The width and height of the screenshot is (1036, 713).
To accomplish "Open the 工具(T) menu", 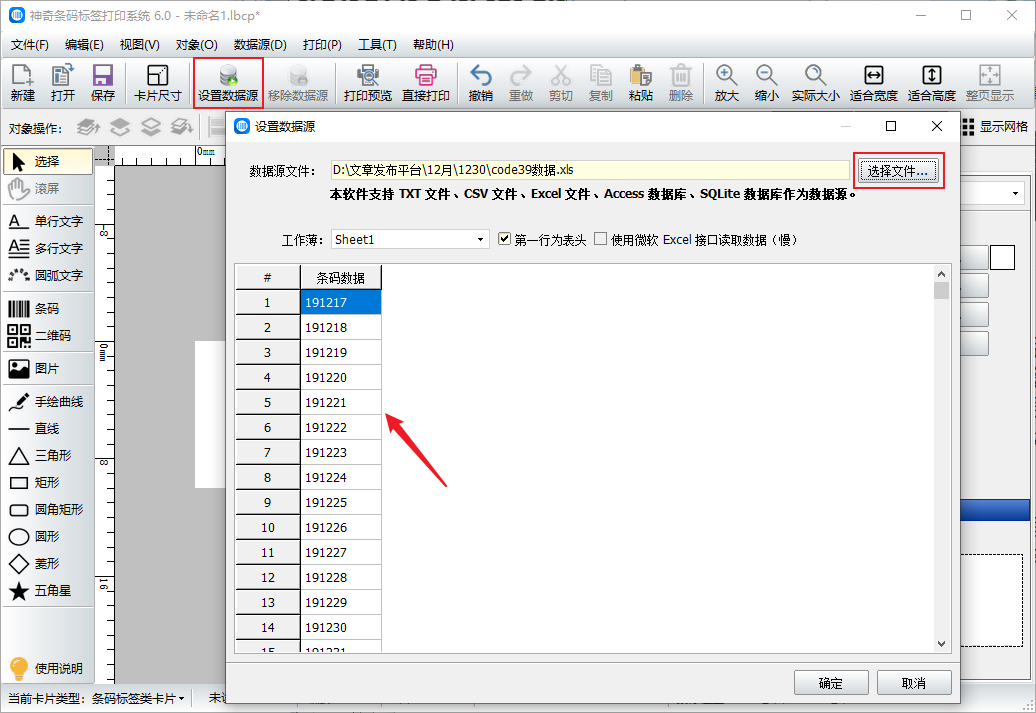I will click(x=377, y=45).
